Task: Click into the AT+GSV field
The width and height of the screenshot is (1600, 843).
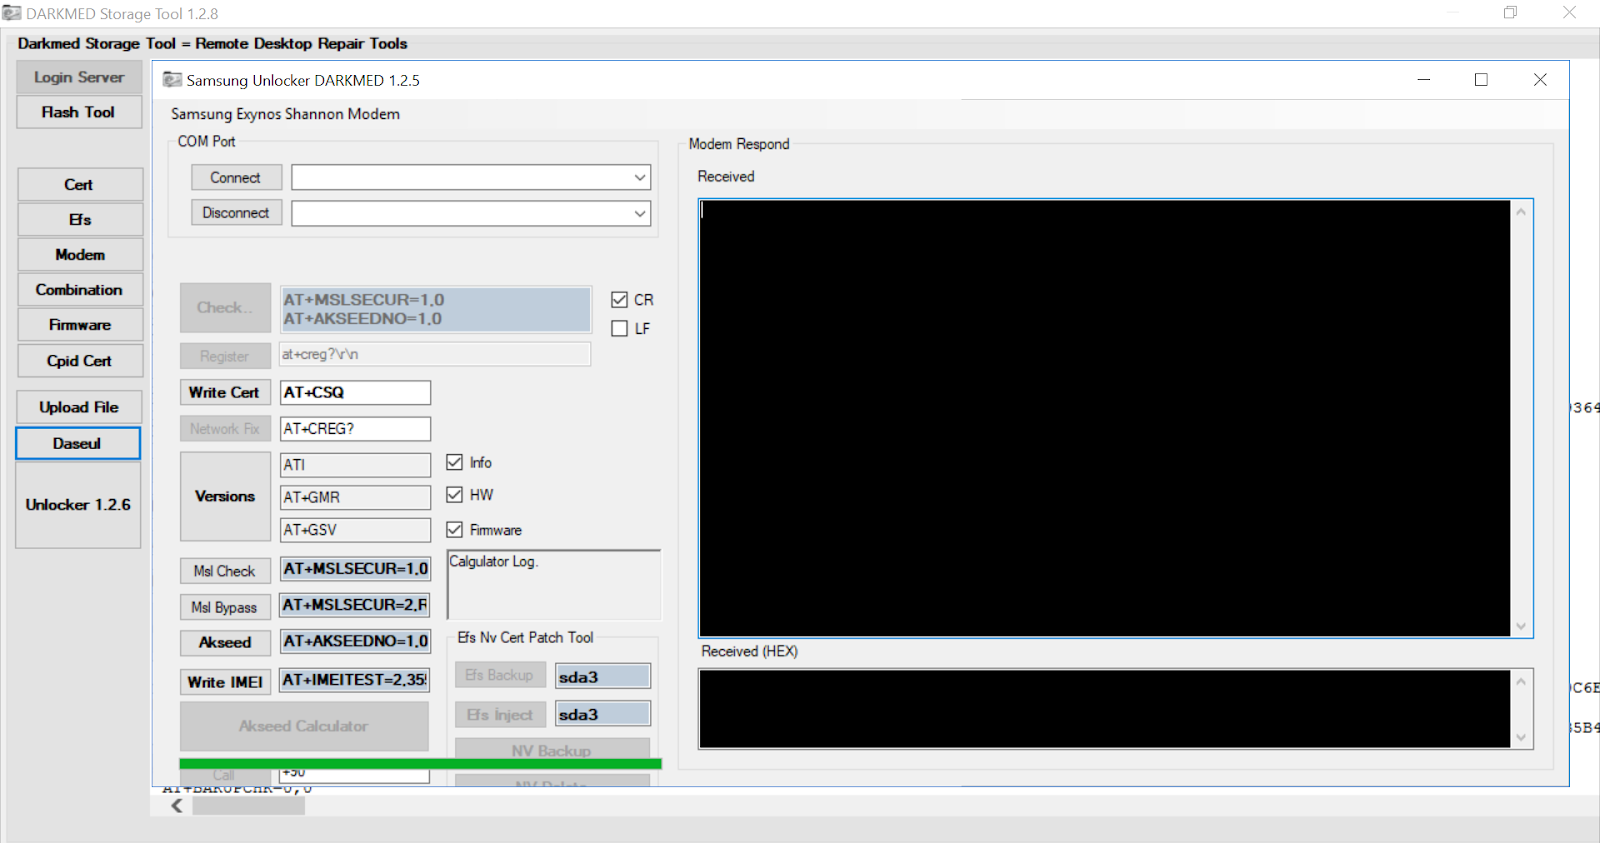Action: (x=355, y=530)
